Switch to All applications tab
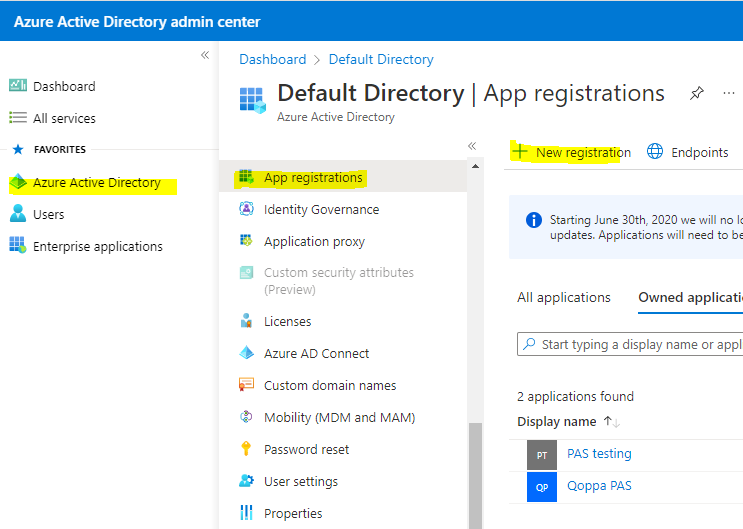This screenshot has height=529, width=743. click(563, 297)
